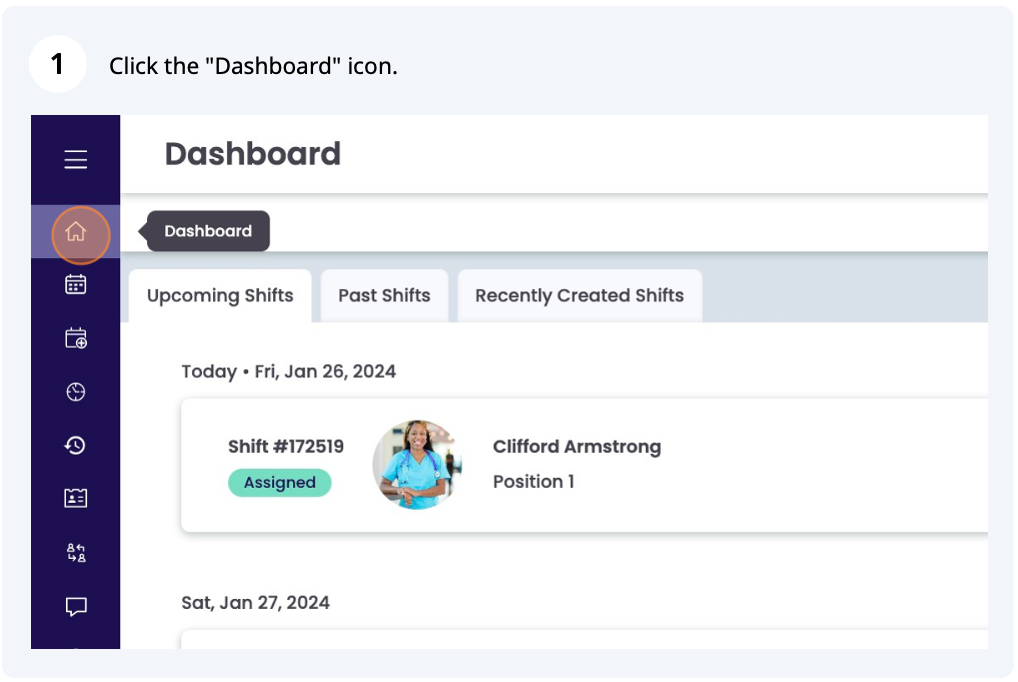The height and width of the screenshot is (682, 1018).
Task: Open the ID card icon in sidebar
Action: coord(76,498)
